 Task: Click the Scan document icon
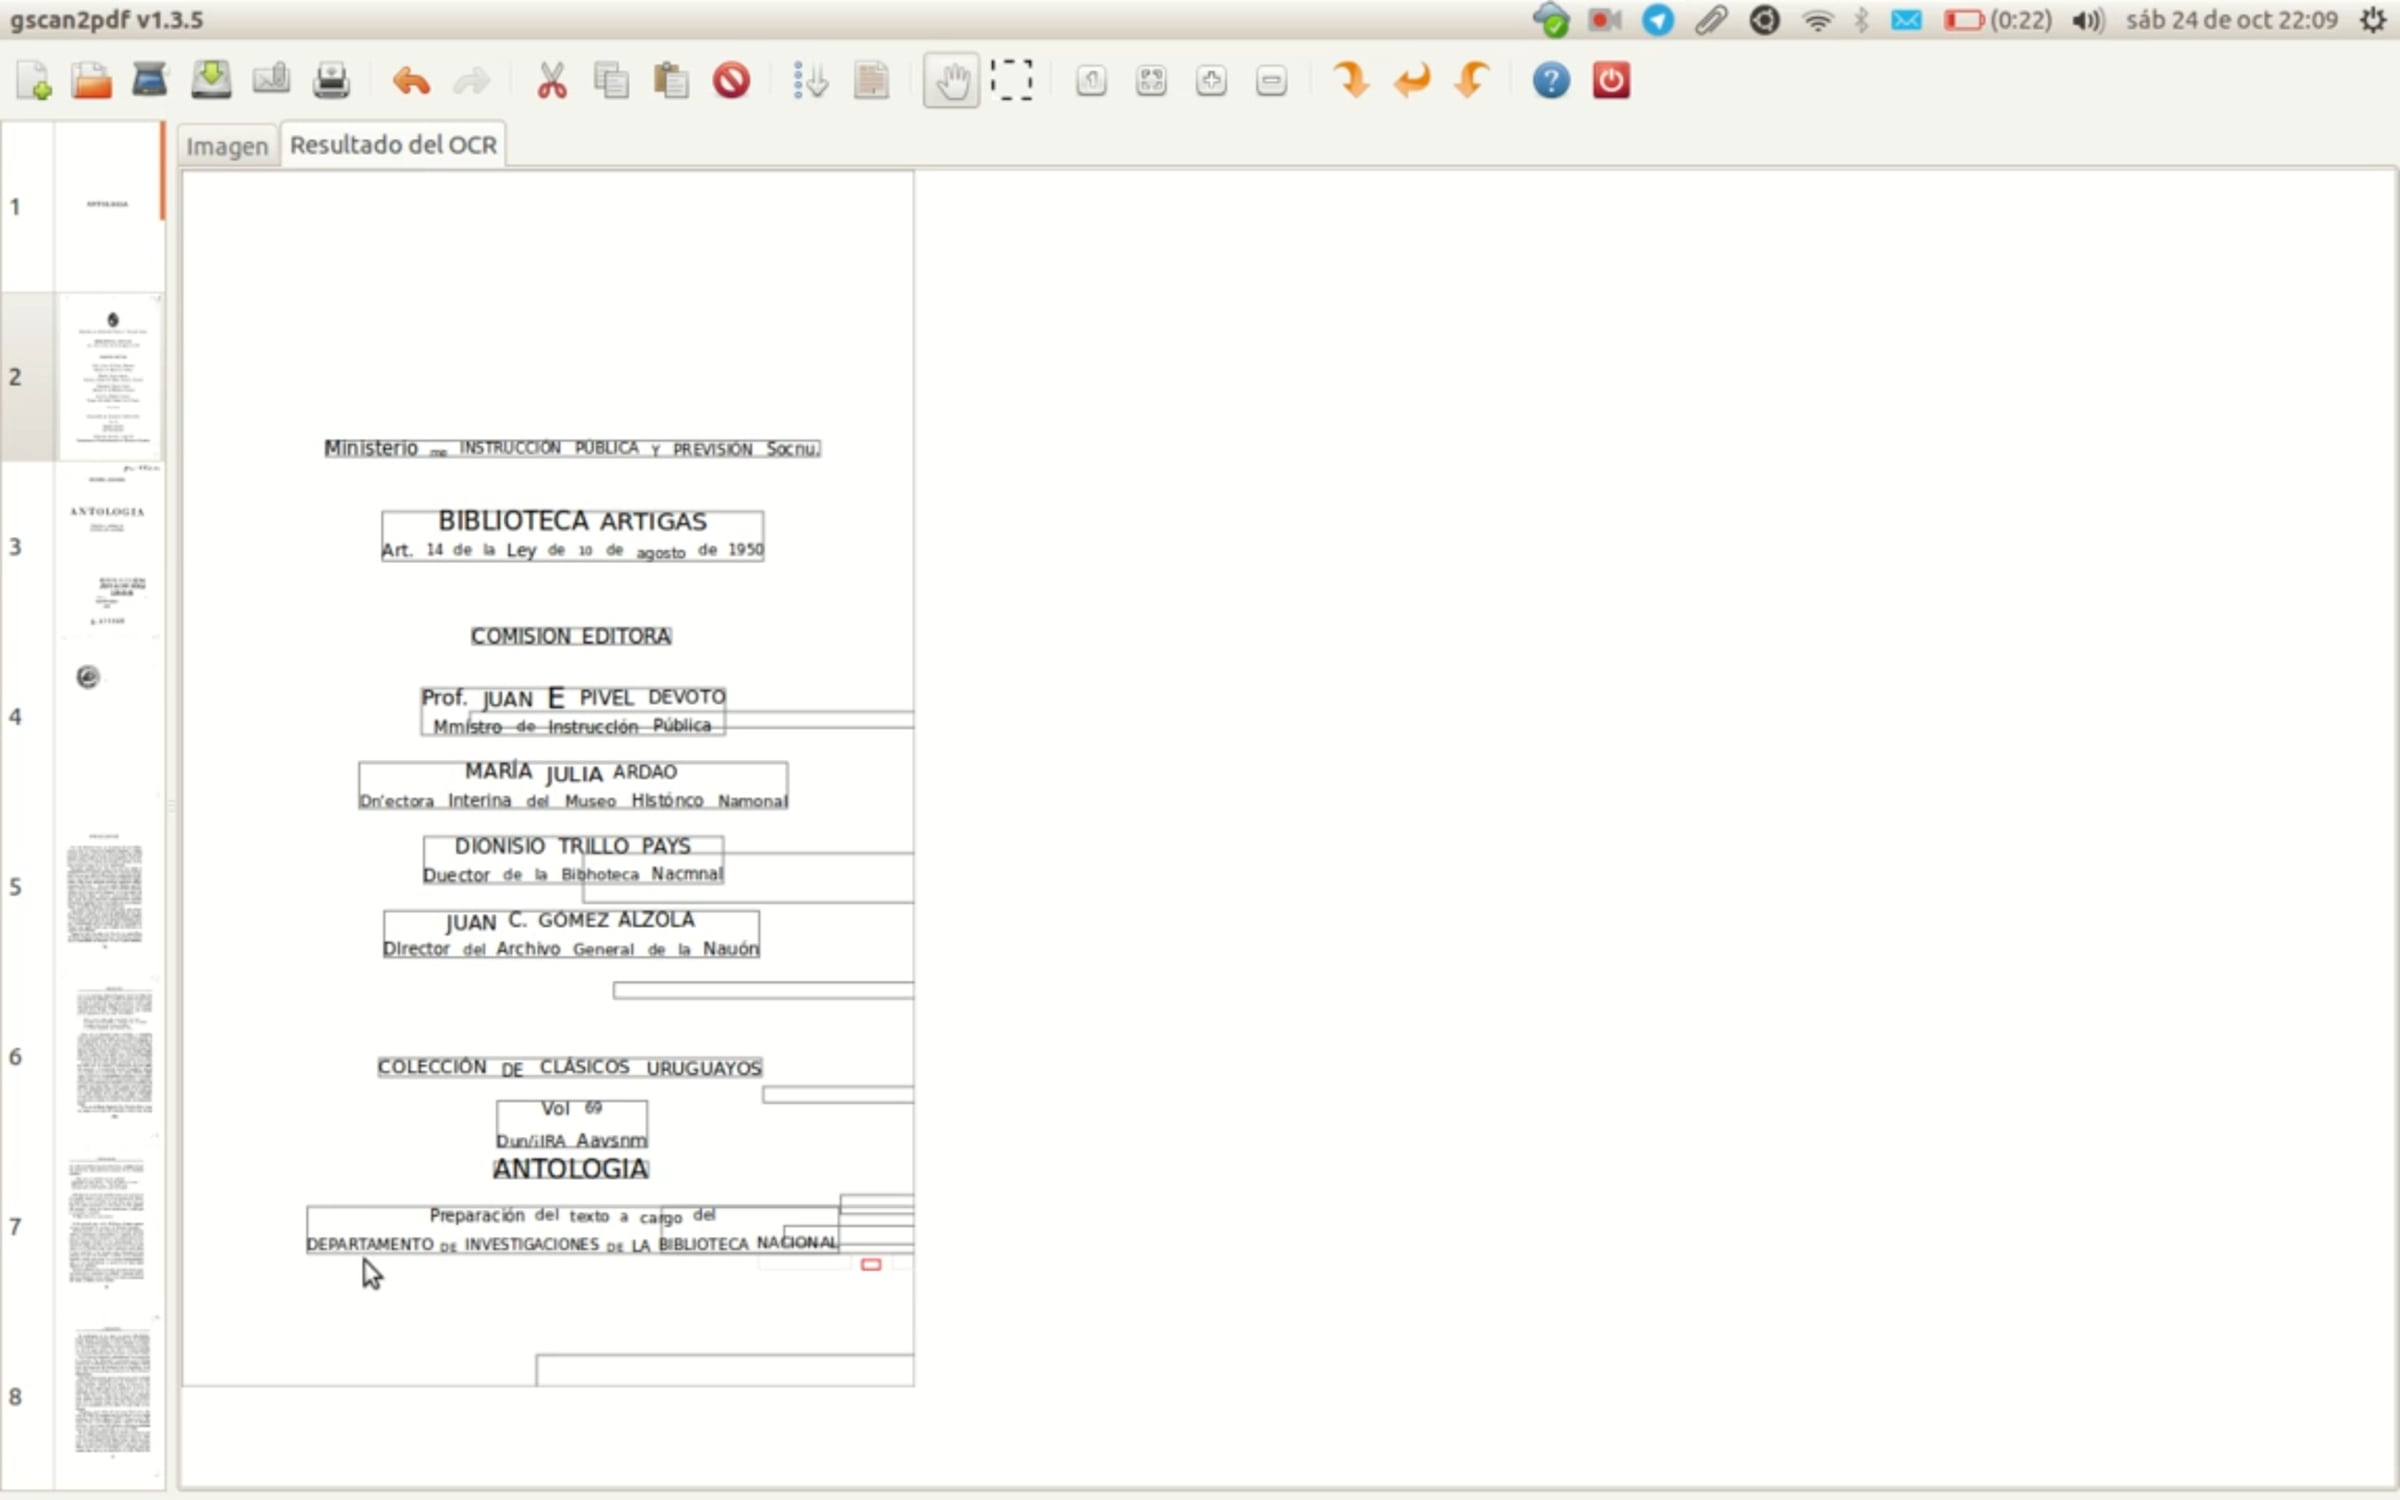coord(150,80)
